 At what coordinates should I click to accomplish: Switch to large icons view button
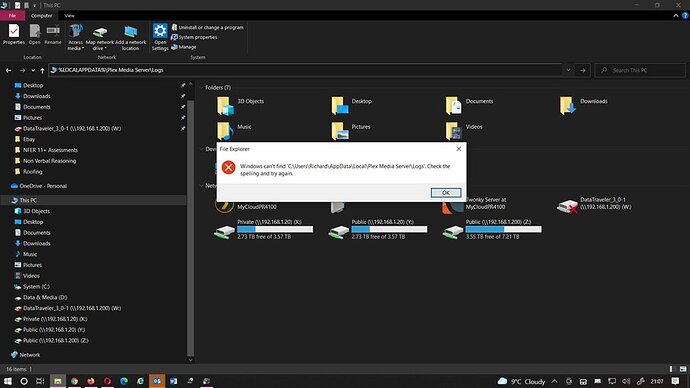click(x=683, y=369)
